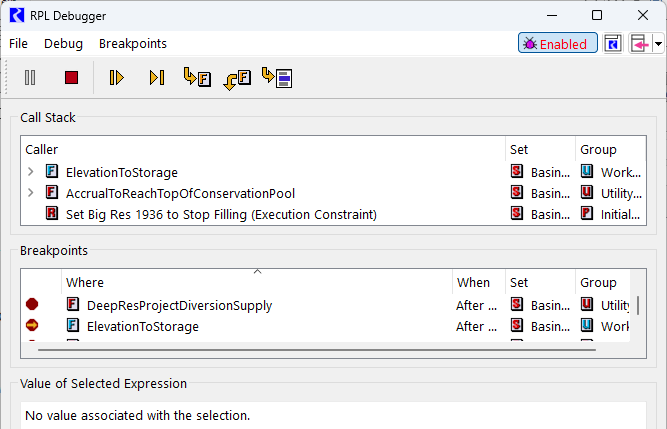Open the Breakpoints menu
The width and height of the screenshot is (667, 429).
coord(132,44)
